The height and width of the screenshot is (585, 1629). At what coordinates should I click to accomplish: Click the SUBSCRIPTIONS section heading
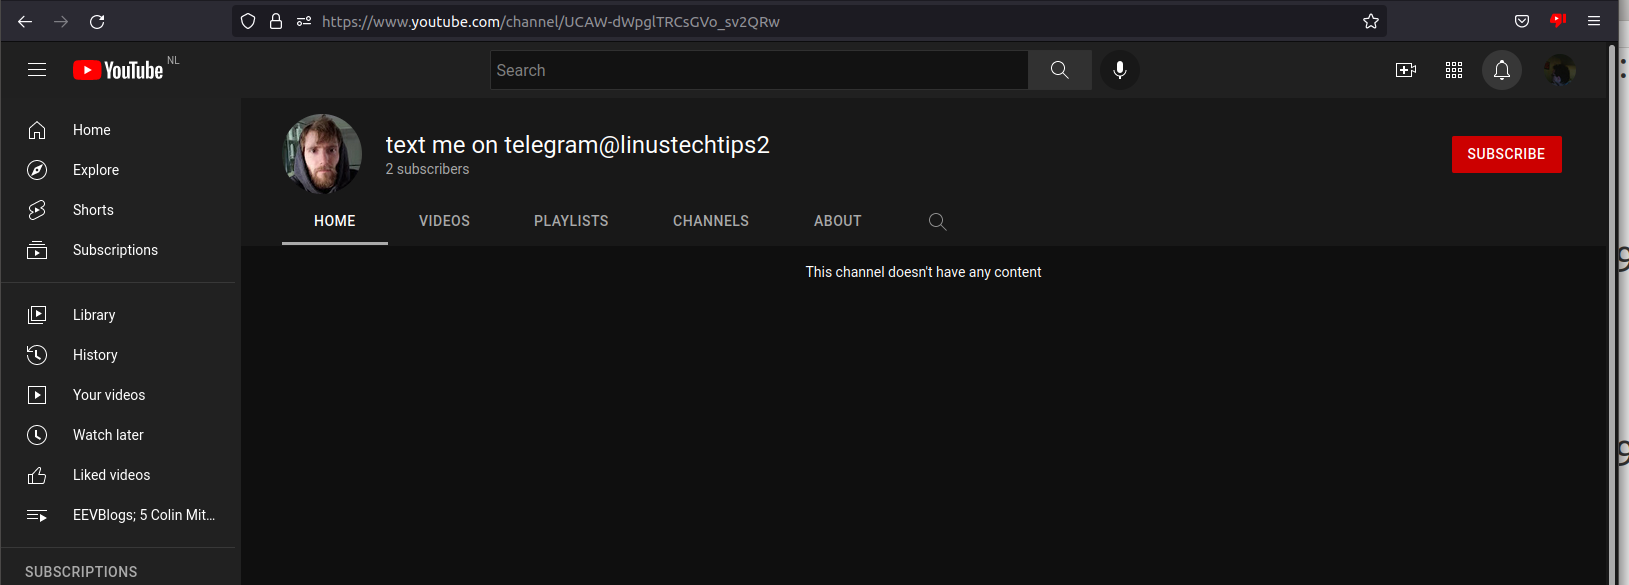click(81, 572)
